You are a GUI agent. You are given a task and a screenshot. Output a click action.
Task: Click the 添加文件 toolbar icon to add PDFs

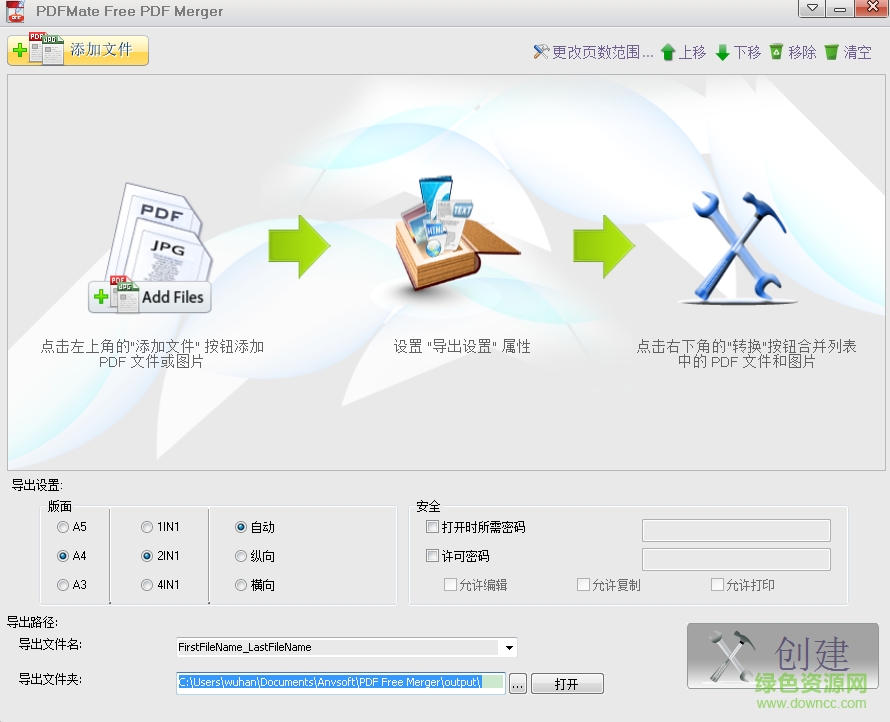pyautogui.click(x=77, y=49)
